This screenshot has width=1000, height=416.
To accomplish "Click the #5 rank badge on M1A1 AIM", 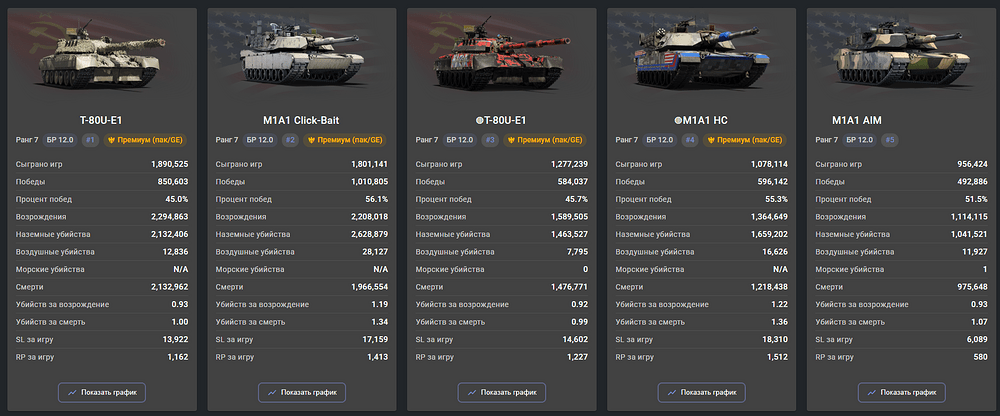I will 890,140.
